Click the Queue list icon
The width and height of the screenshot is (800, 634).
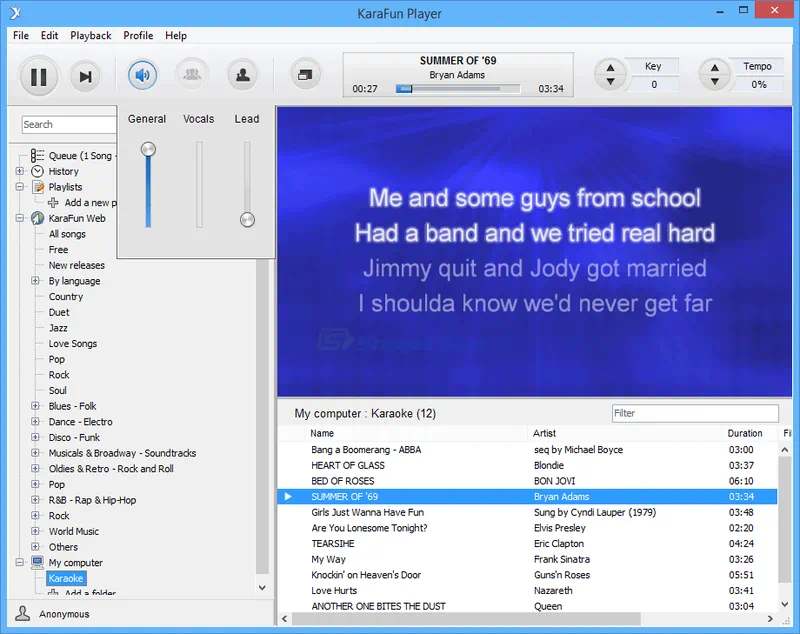37,156
